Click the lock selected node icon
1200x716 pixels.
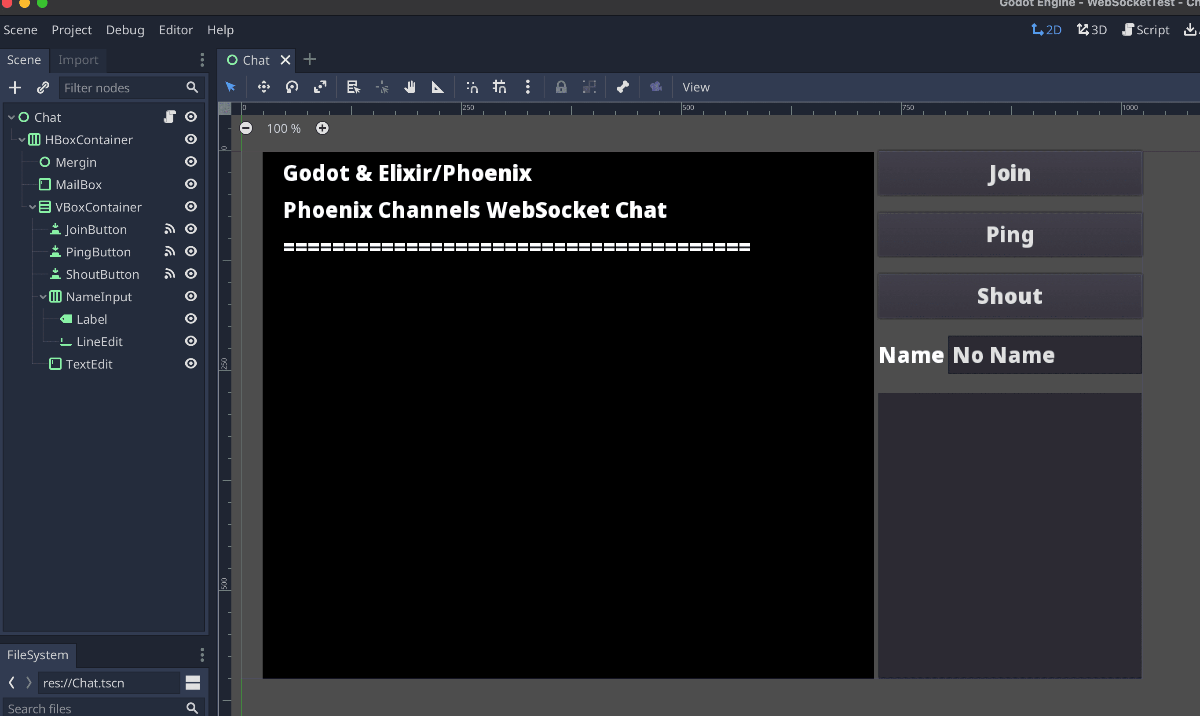point(561,87)
